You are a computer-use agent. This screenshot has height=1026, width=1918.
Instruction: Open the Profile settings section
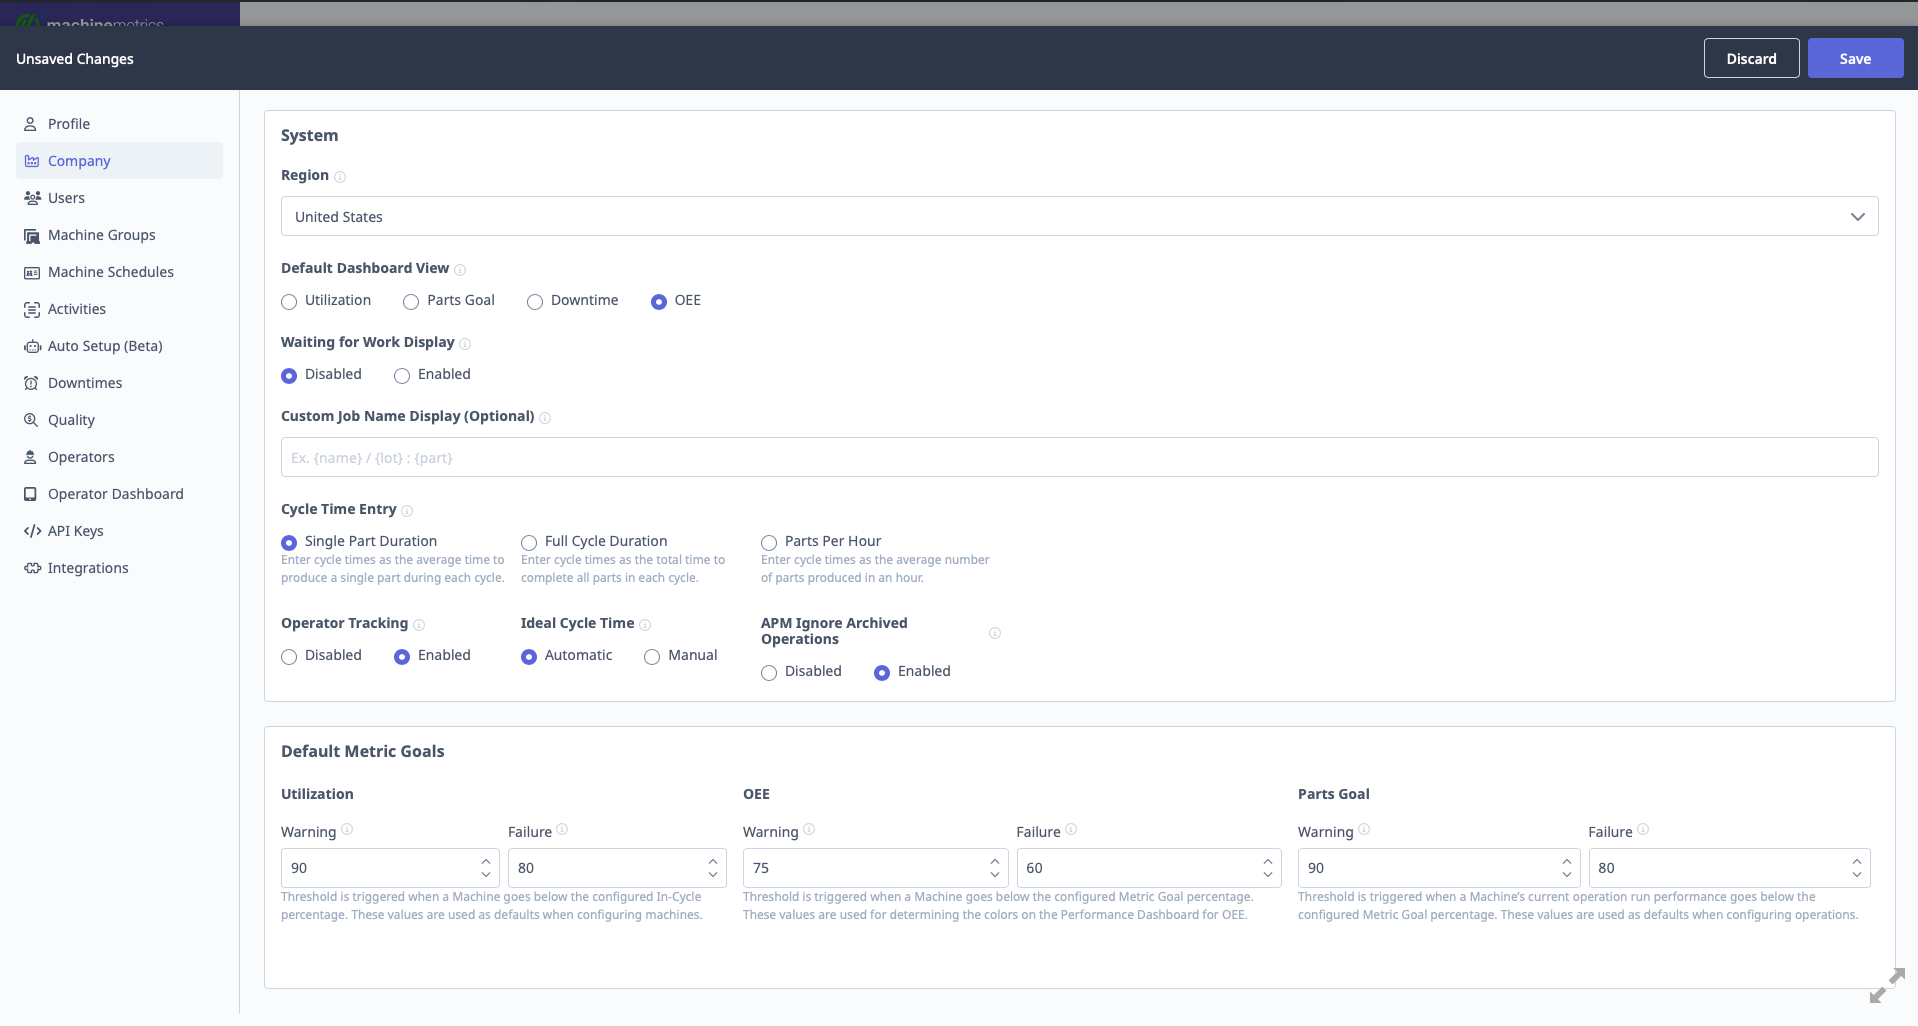point(69,123)
